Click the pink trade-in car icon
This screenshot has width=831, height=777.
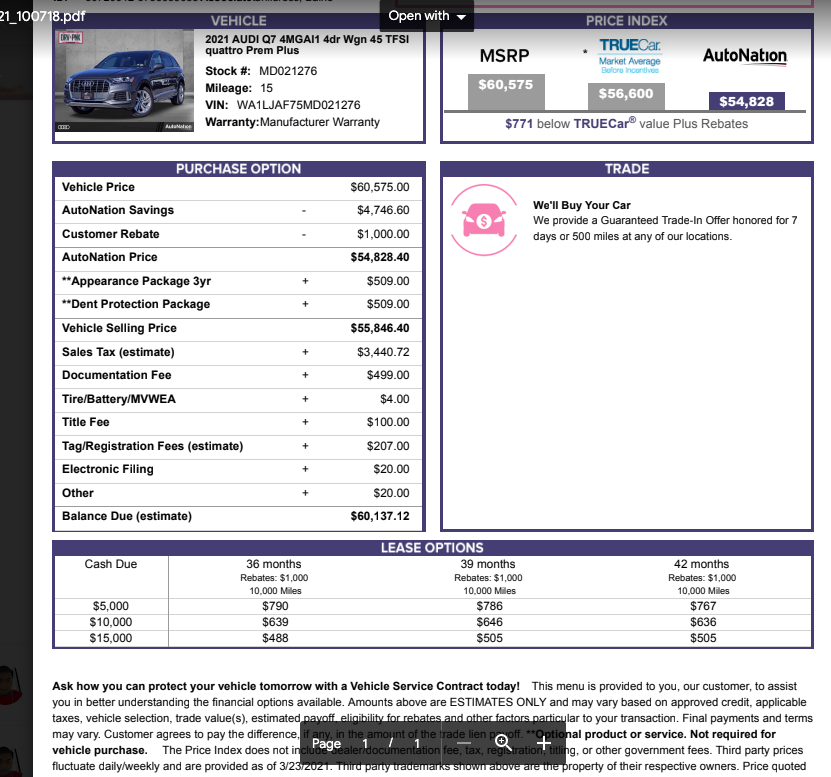483,219
